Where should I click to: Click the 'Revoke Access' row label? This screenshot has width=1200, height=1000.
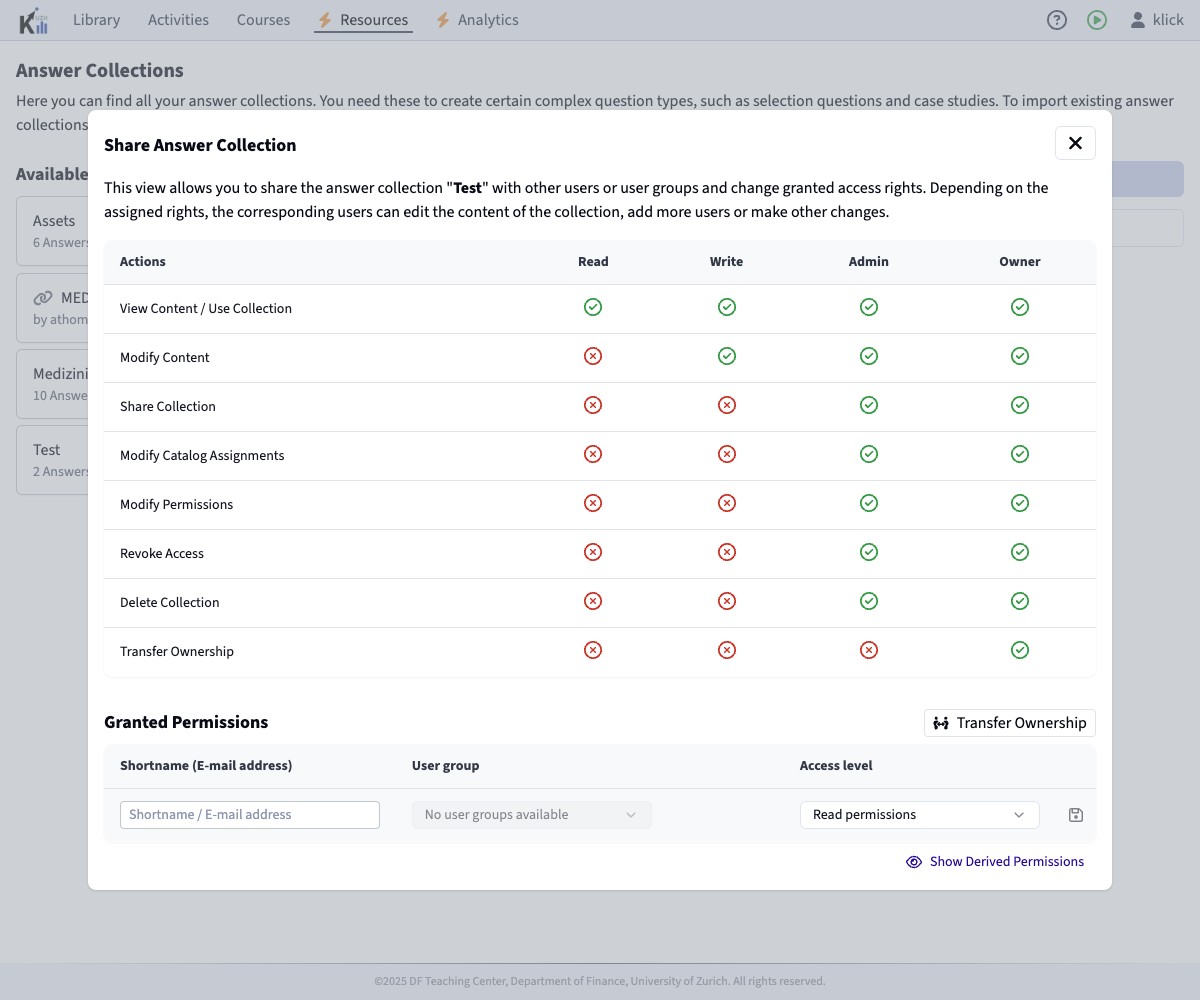[x=162, y=554]
